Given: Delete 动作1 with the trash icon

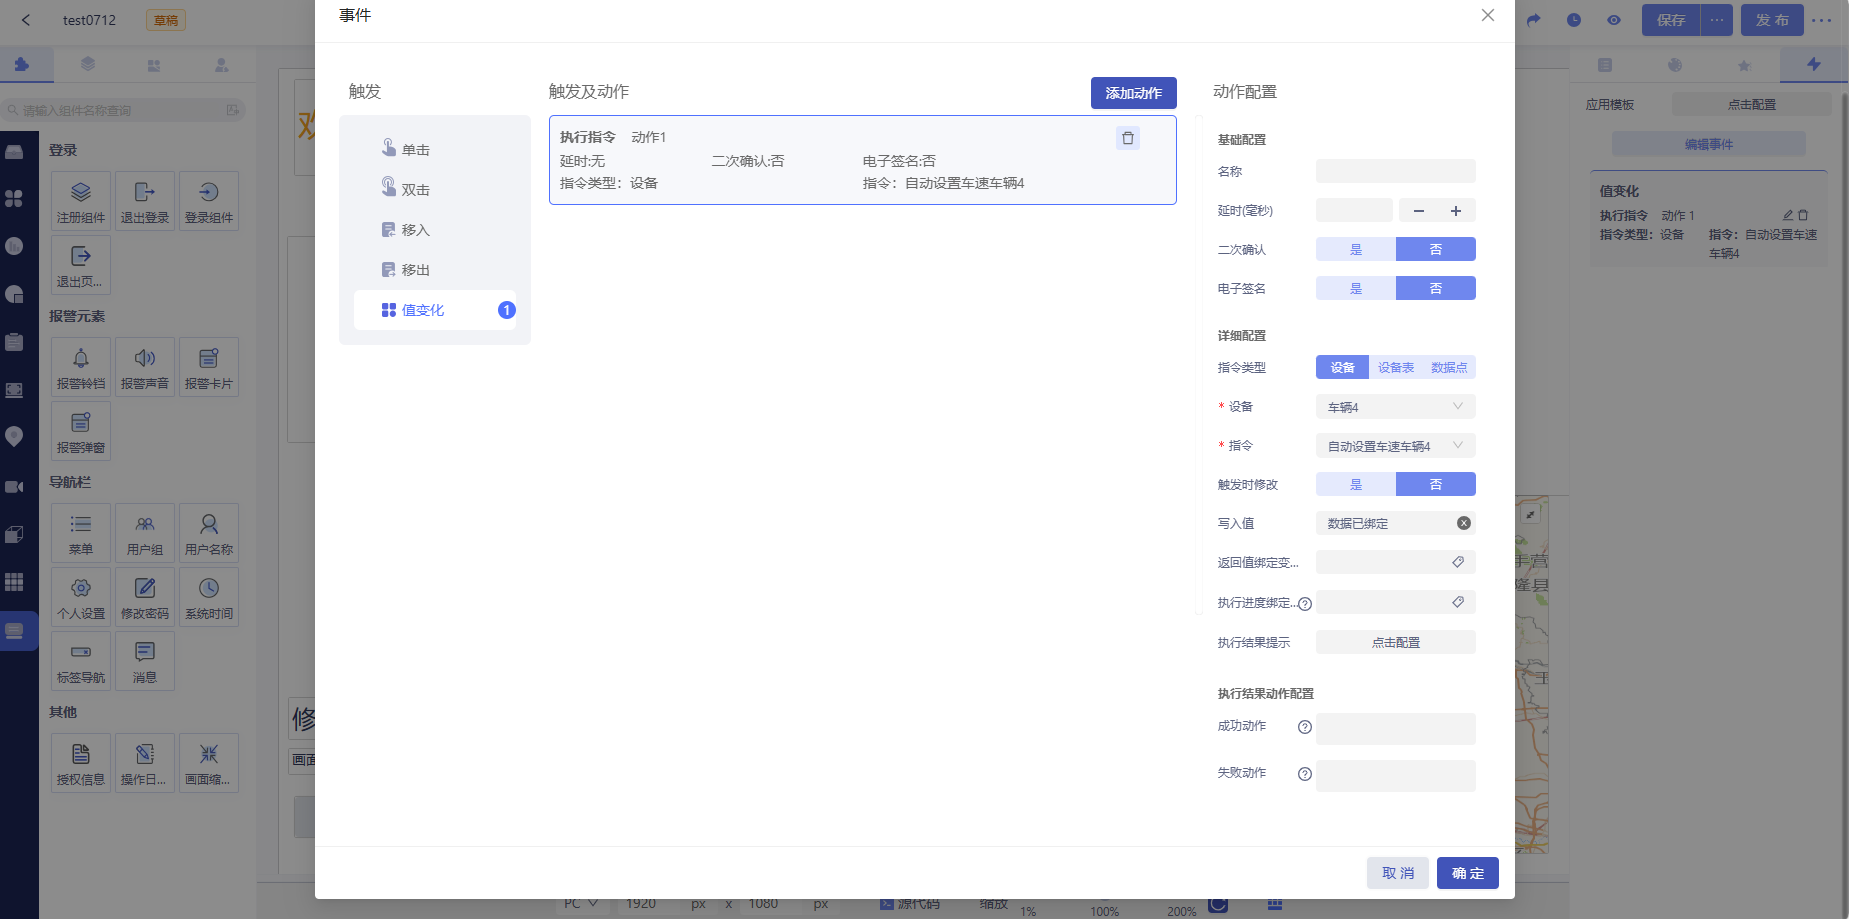Looking at the screenshot, I should [x=1127, y=138].
